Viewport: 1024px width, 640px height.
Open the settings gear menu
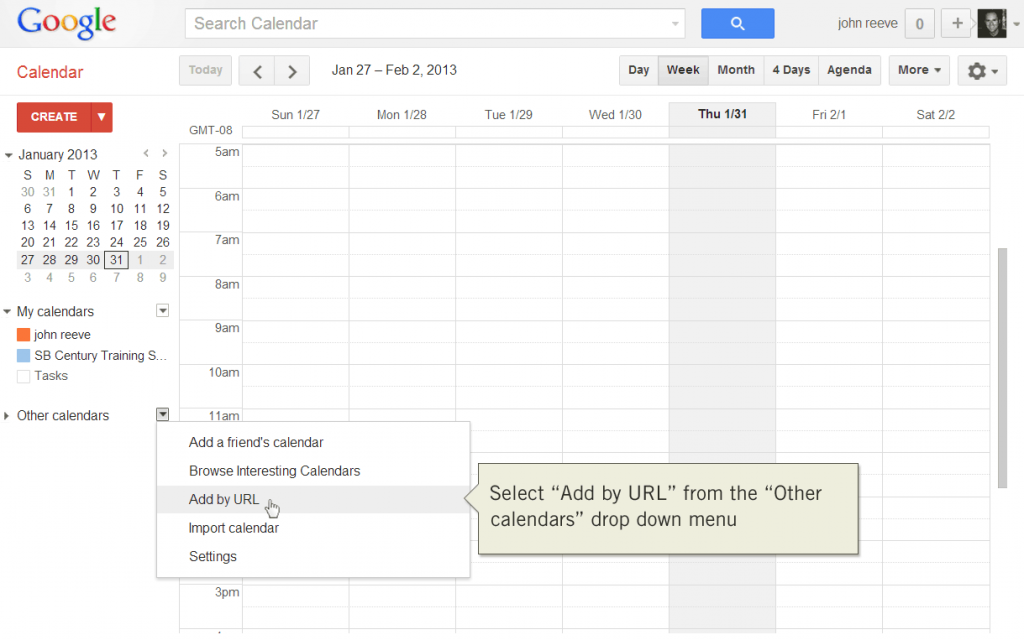[x=982, y=71]
